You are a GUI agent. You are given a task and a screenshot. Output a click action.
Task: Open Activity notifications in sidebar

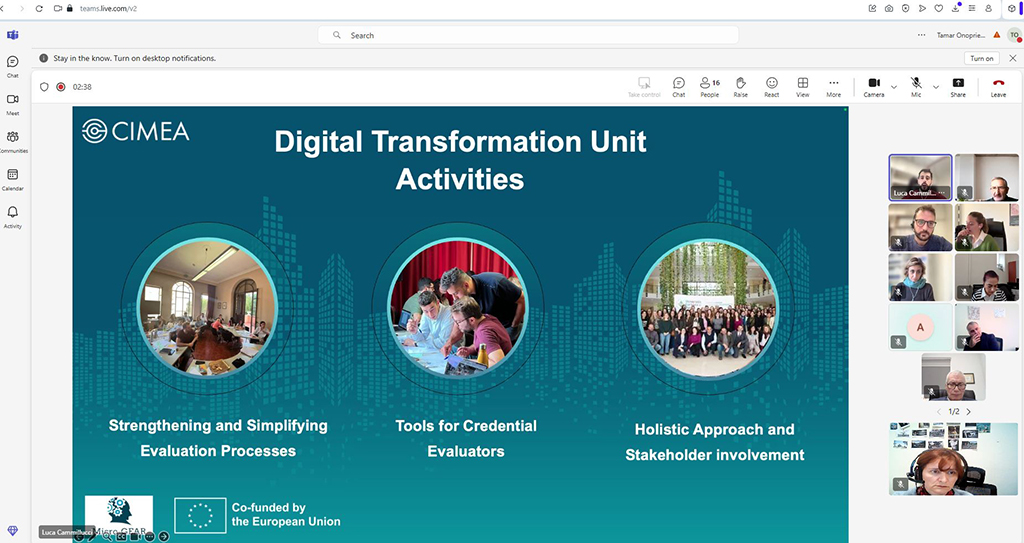tap(13, 216)
